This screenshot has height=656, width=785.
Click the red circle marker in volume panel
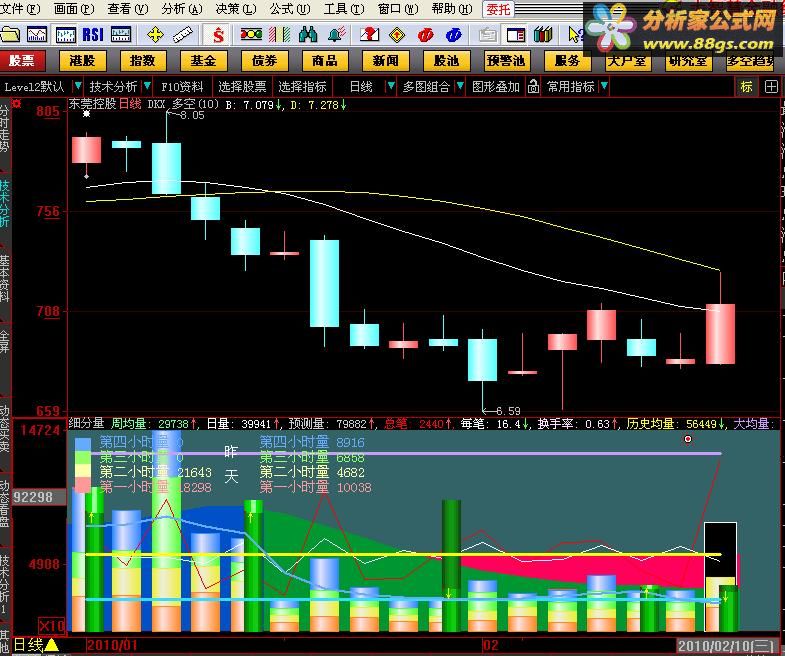point(688,439)
